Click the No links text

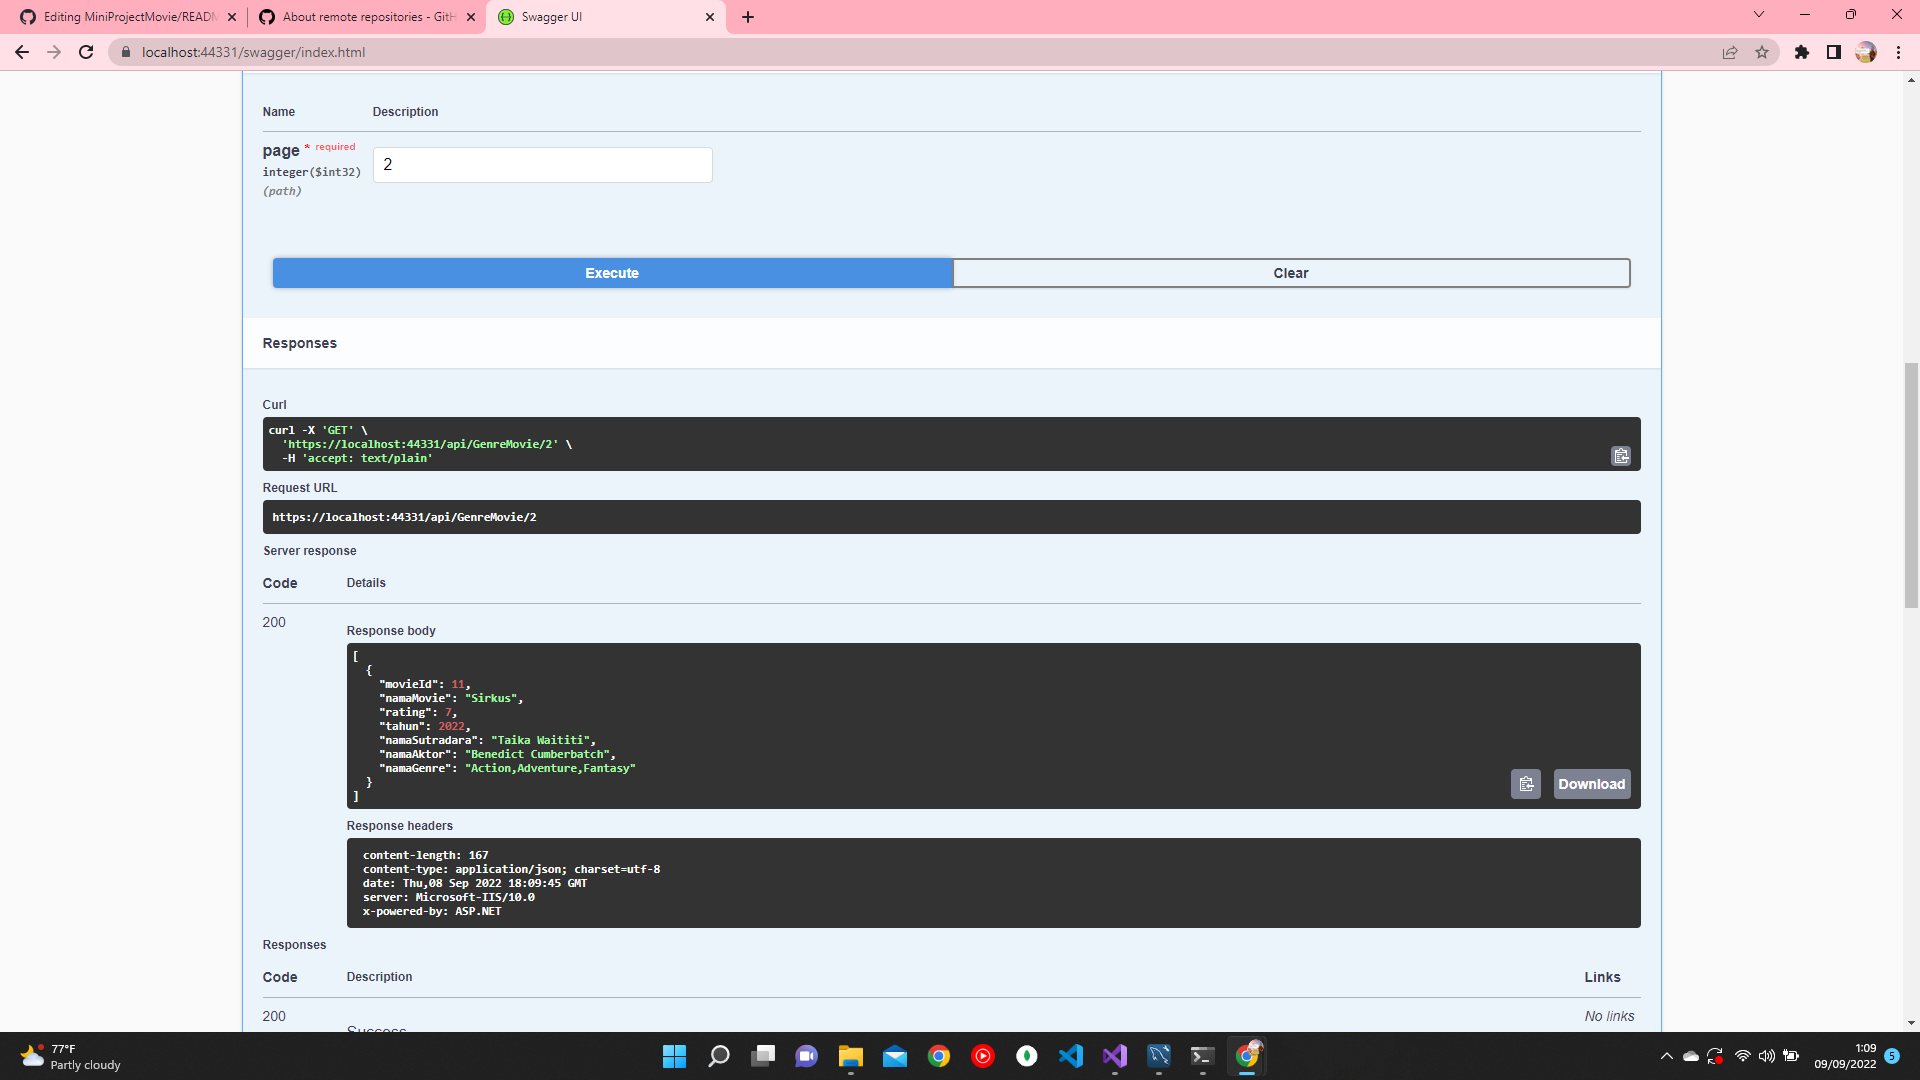coord(1609,1016)
